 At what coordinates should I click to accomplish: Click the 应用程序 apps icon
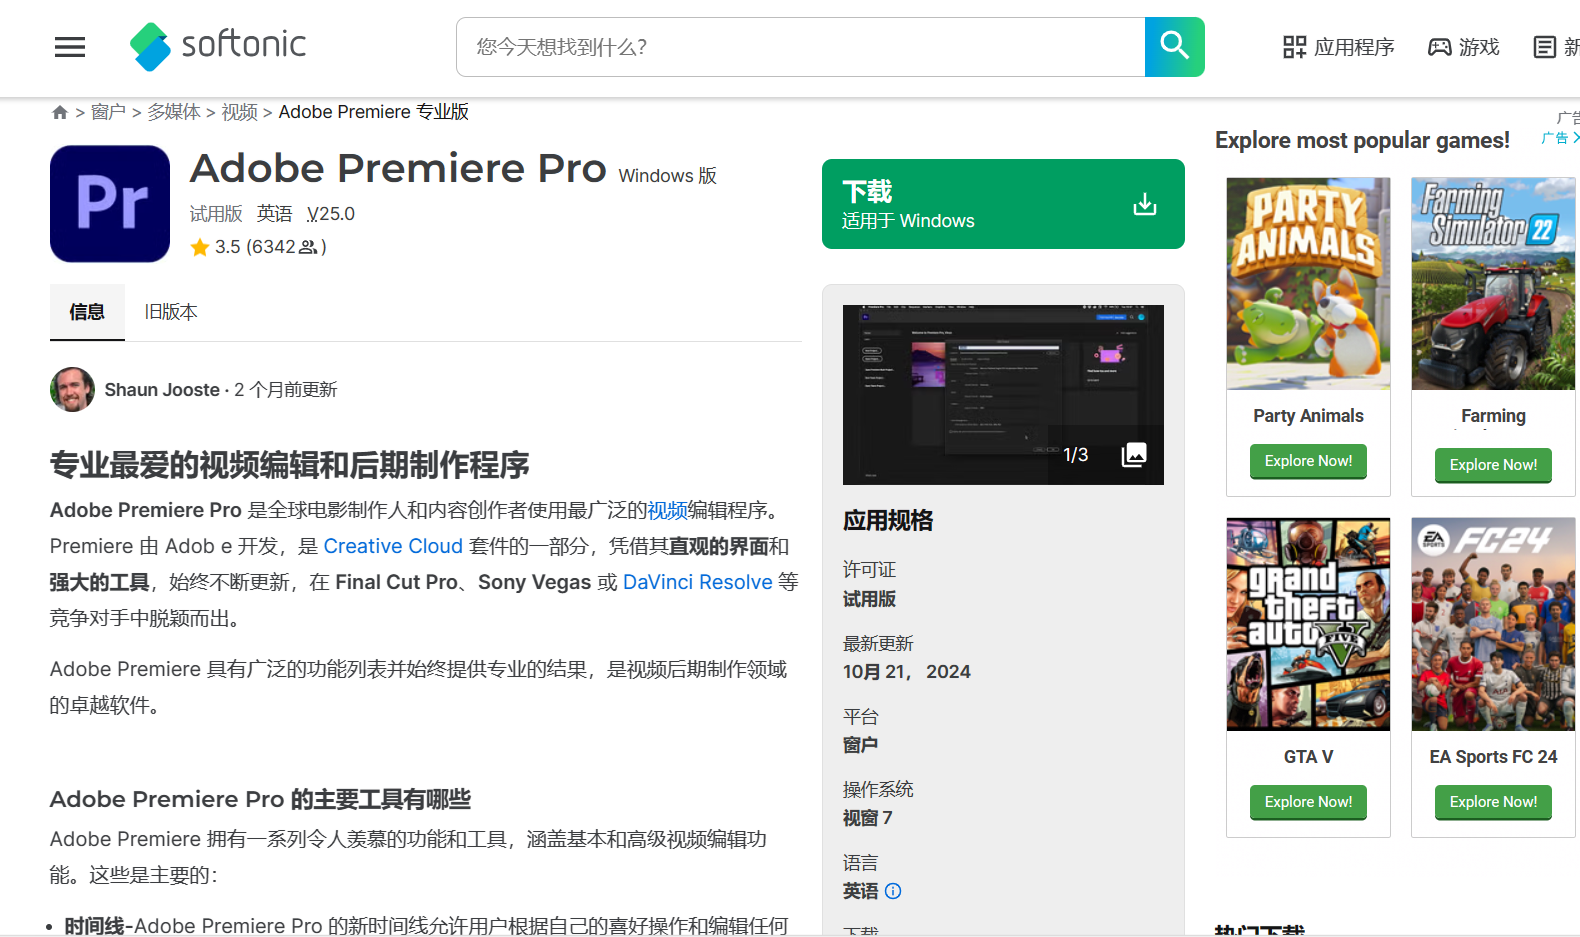[x=1295, y=47]
